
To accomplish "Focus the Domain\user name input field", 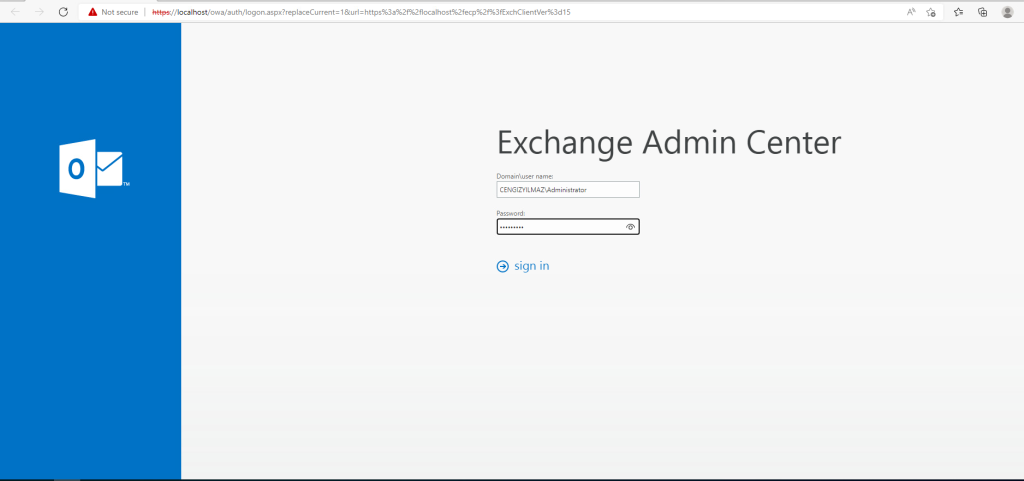I will (567, 189).
